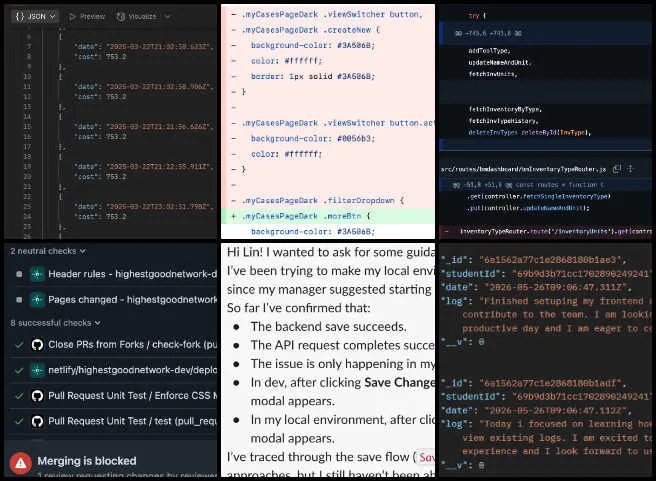The width and height of the screenshot is (656, 481).
Task: Click green checkmark for test (pull_request) check
Action: pyautogui.click(x=19, y=421)
